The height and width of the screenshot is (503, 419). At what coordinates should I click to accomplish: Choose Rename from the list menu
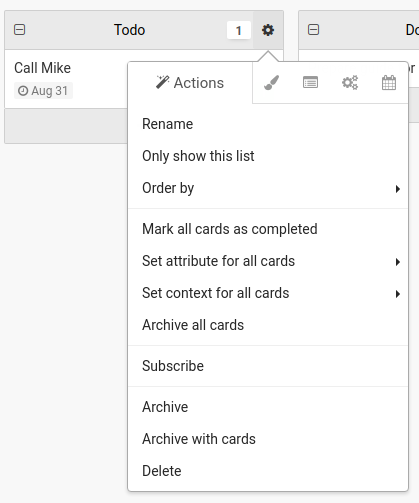tap(268, 124)
